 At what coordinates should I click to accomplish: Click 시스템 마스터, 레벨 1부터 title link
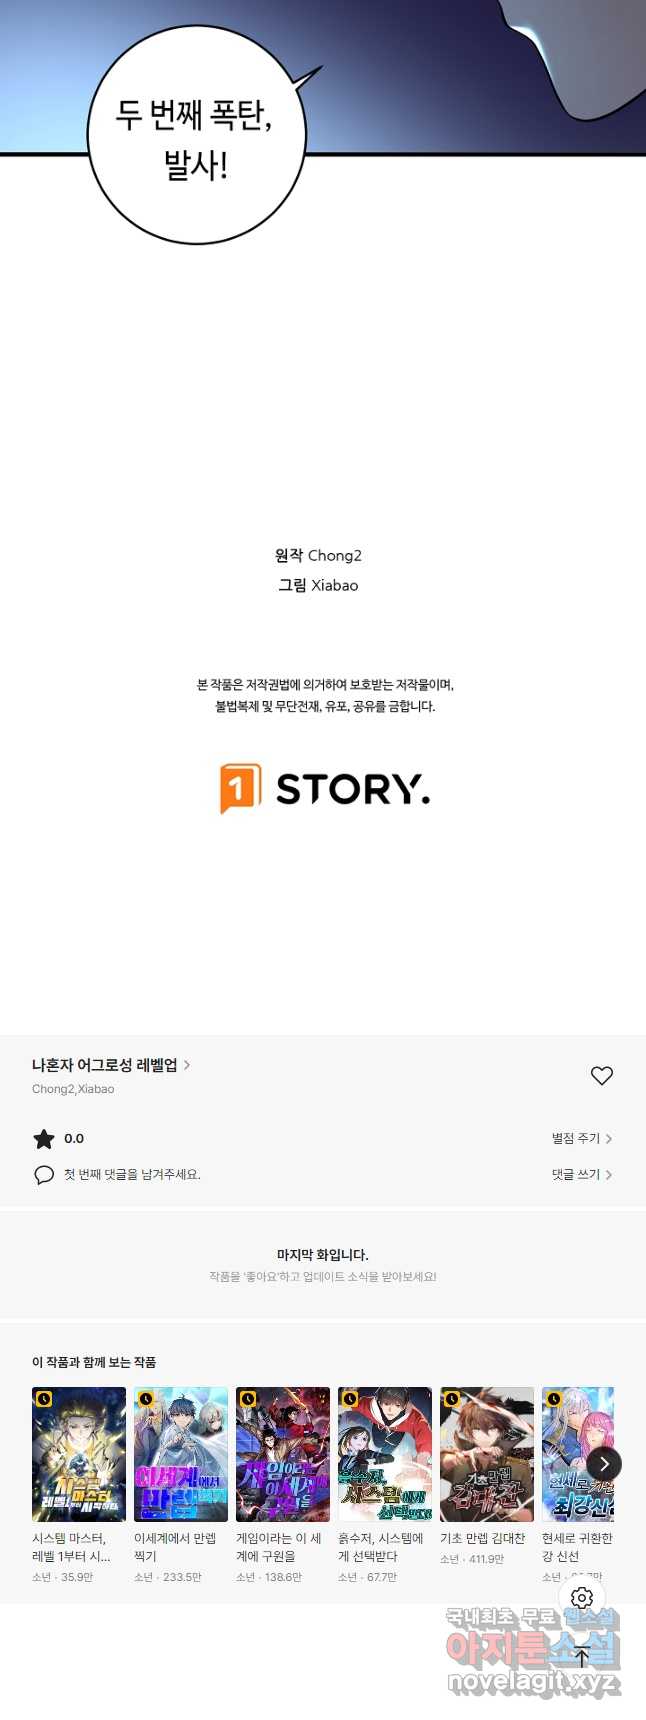[72, 1547]
